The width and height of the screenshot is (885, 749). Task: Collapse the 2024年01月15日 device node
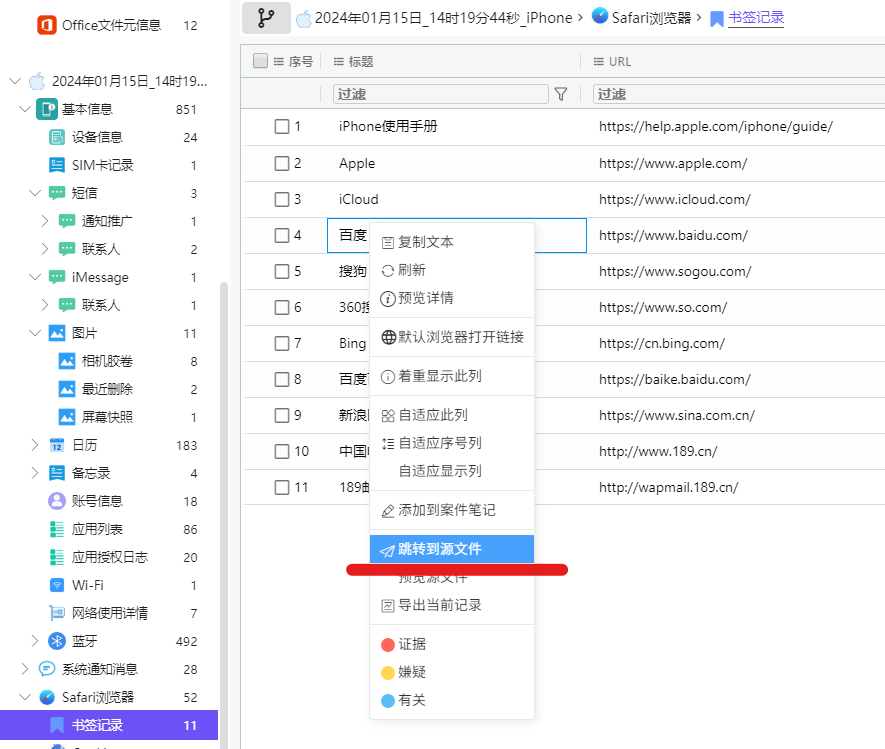pyautogui.click(x=15, y=81)
